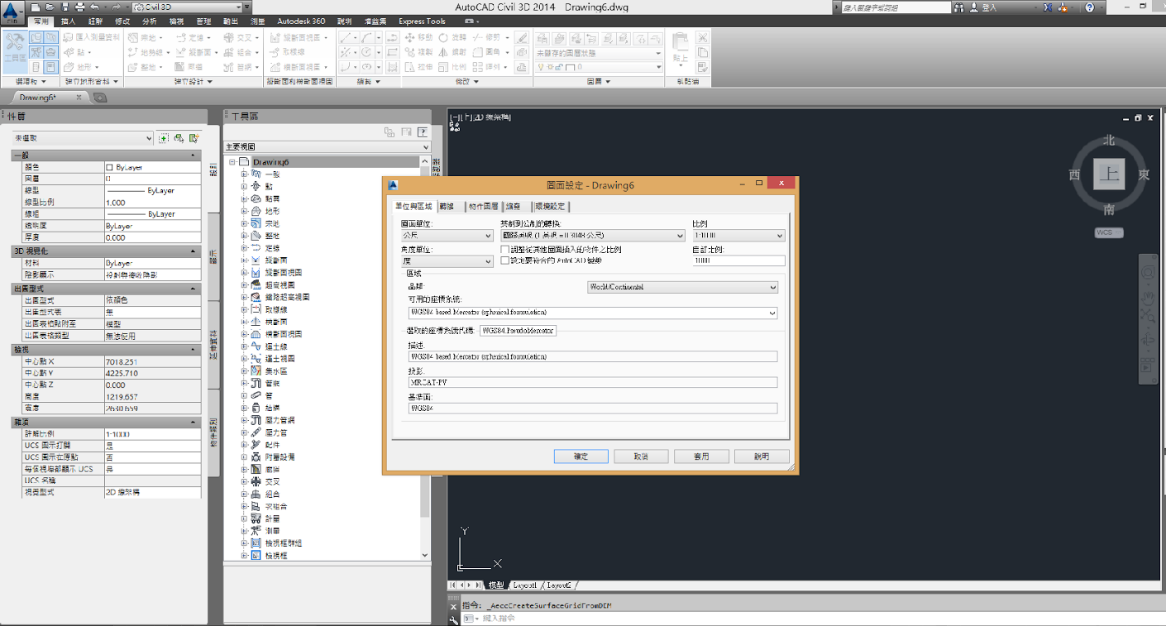
Task: Open the Civil 3D workspace dropdown
Action: pyautogui.click(x=187, y=7)
